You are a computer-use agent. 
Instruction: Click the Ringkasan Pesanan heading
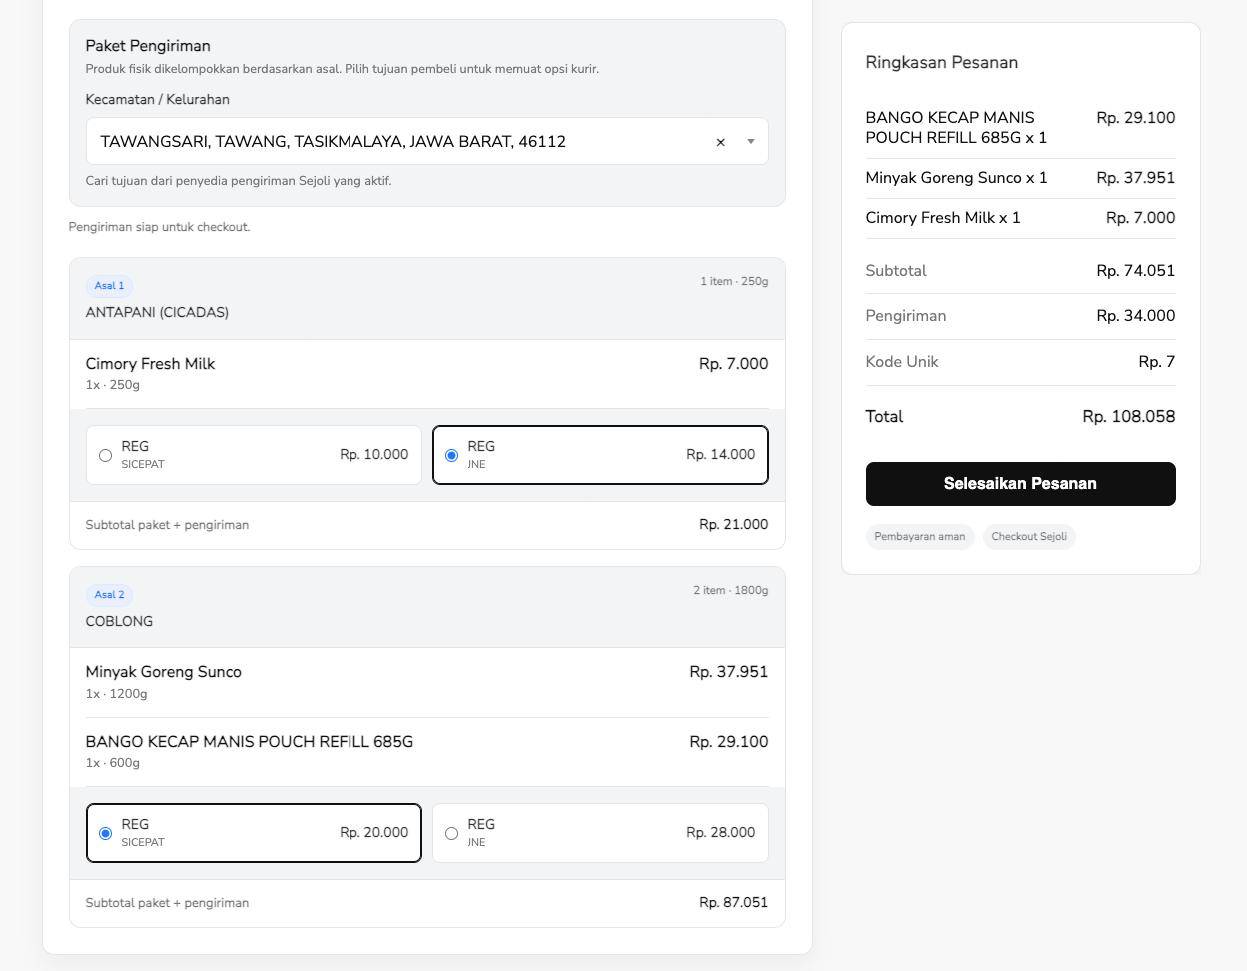tap(942, 63)
